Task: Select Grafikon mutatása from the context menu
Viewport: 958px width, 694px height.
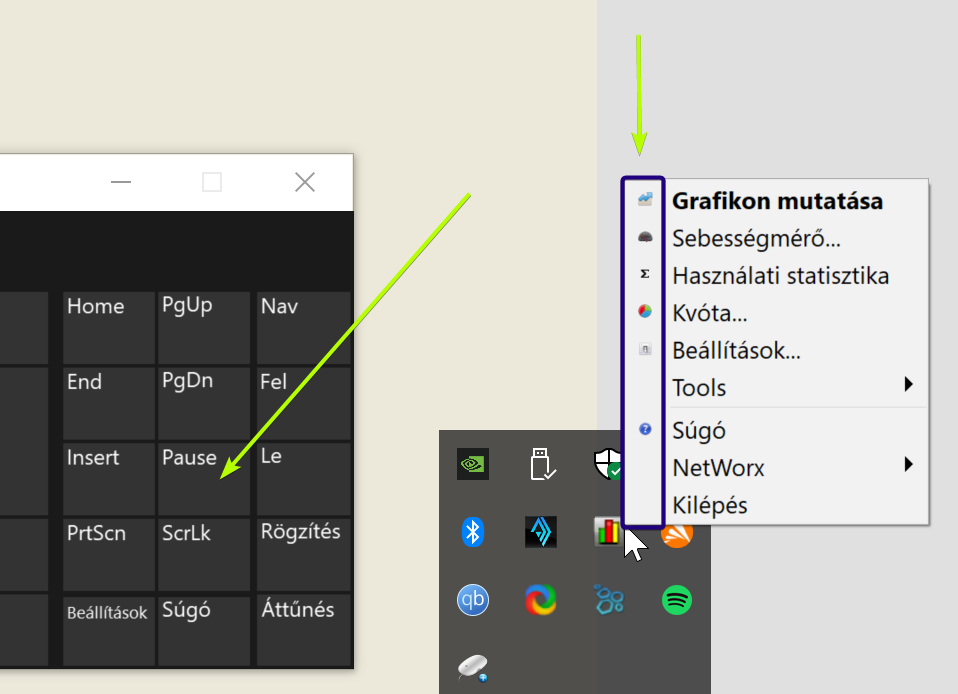Action: tap(777, 201)
